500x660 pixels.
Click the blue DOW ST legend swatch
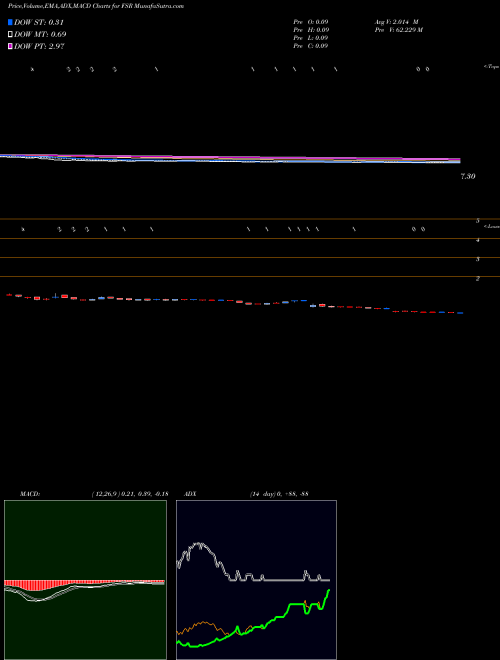point(10,22)
